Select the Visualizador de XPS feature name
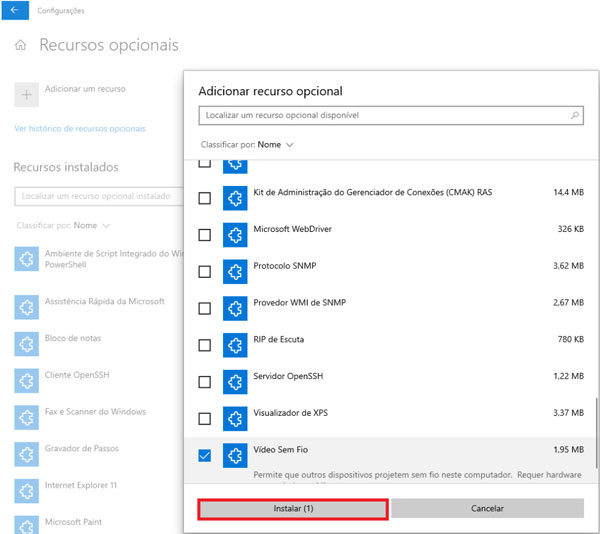The height and width of the screenshot is (534, 600). pos(290,412)
